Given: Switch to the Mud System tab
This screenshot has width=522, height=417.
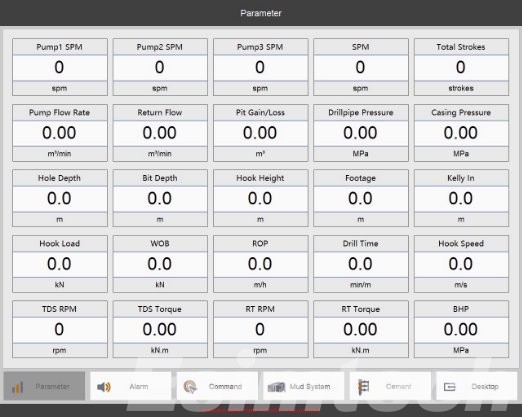Looking at the screenshot, I should pyautogui.click(x=304, y=386).
